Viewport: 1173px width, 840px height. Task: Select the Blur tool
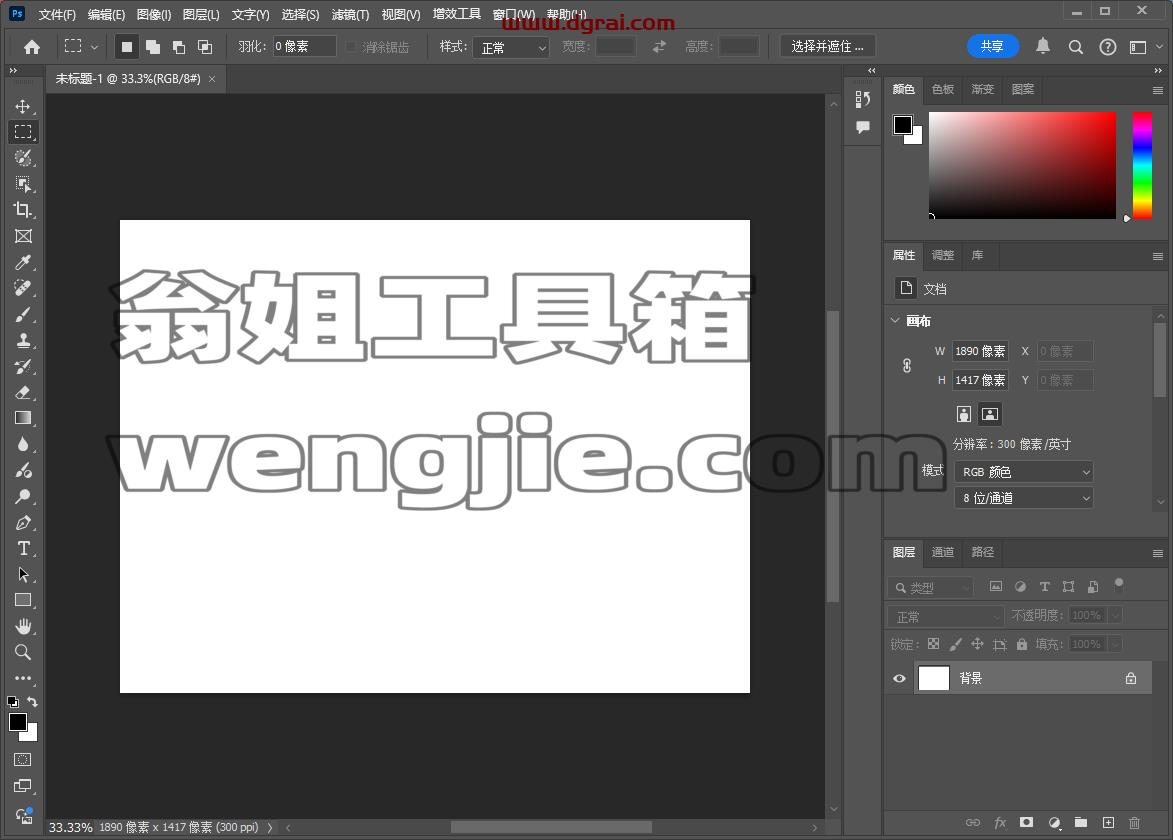23,444
